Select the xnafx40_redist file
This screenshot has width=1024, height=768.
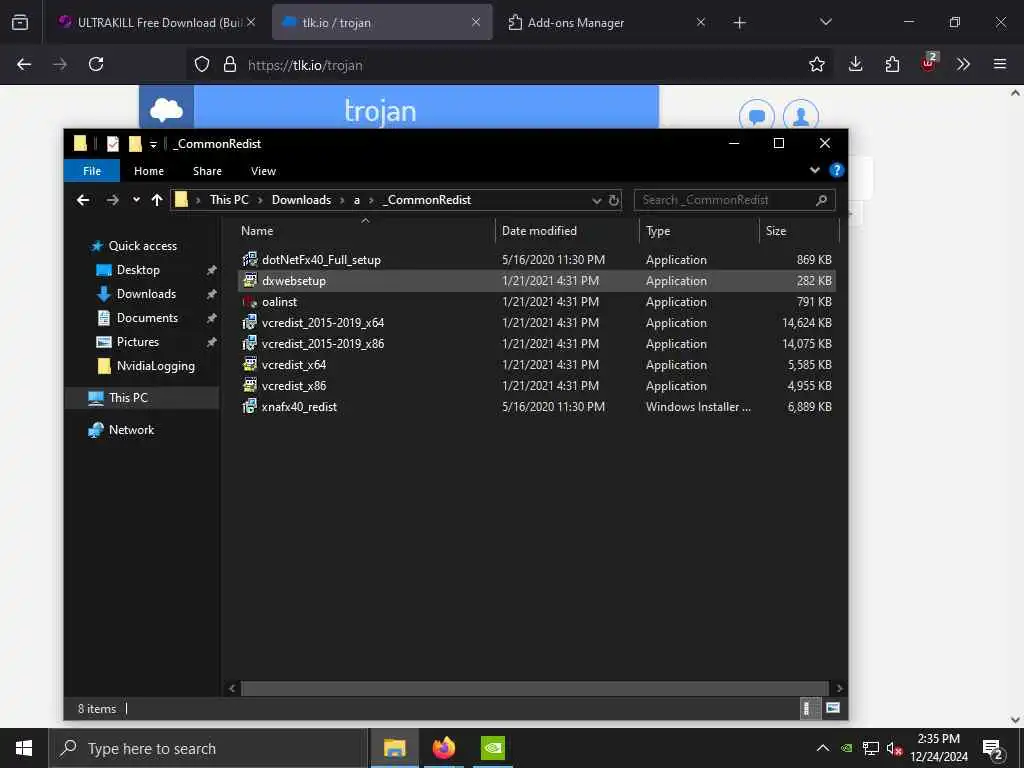pyautogui.click(x=537, y=406)
